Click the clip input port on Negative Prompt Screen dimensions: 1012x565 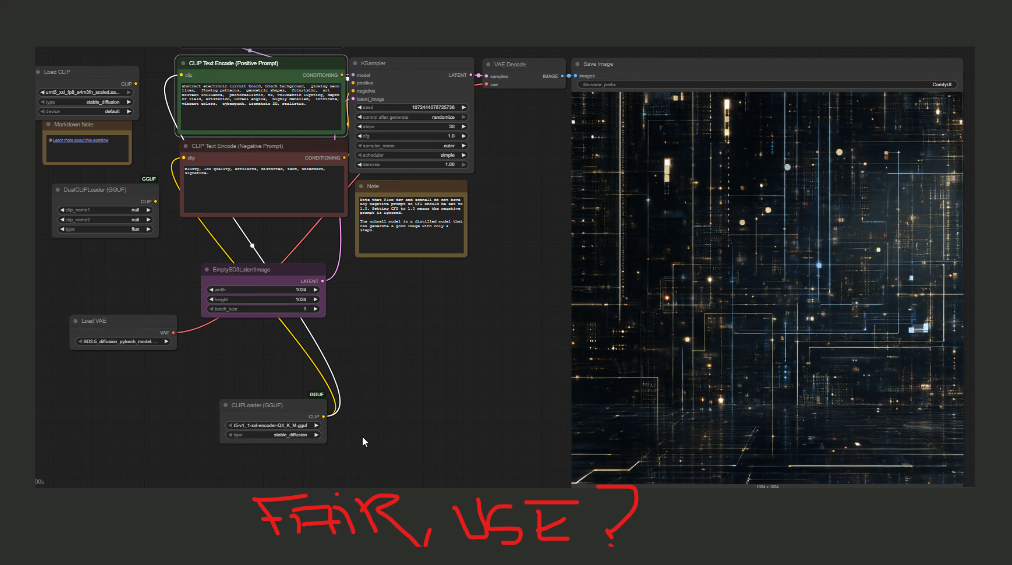(184, 158)
